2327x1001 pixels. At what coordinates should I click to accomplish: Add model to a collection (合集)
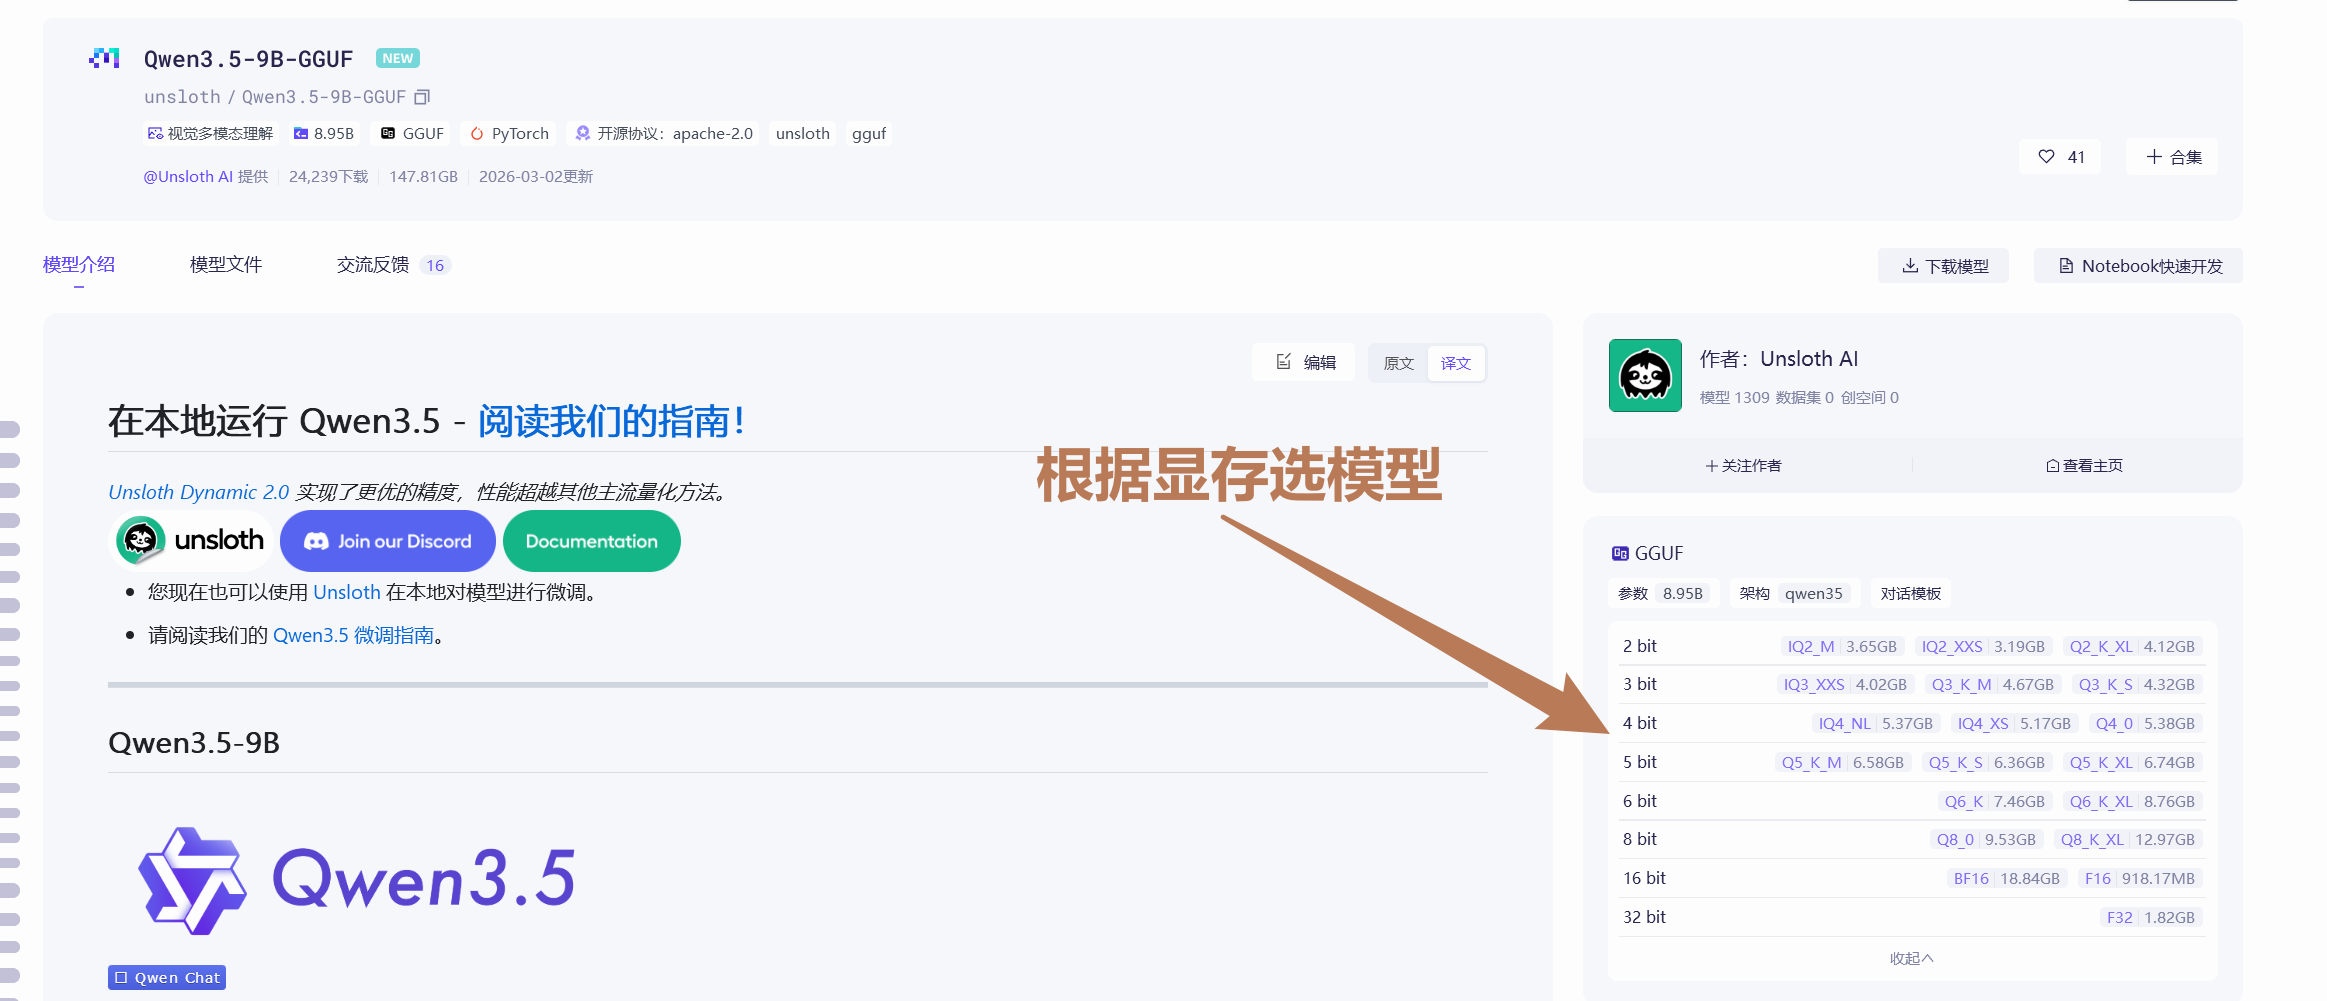click(x=2173, y=157)
